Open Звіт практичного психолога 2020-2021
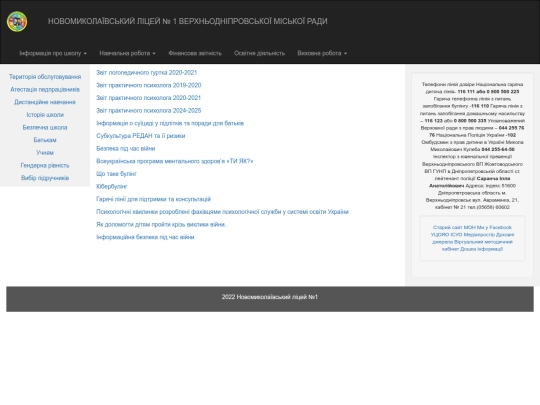 pyautogui.click(x=148, y=98)
